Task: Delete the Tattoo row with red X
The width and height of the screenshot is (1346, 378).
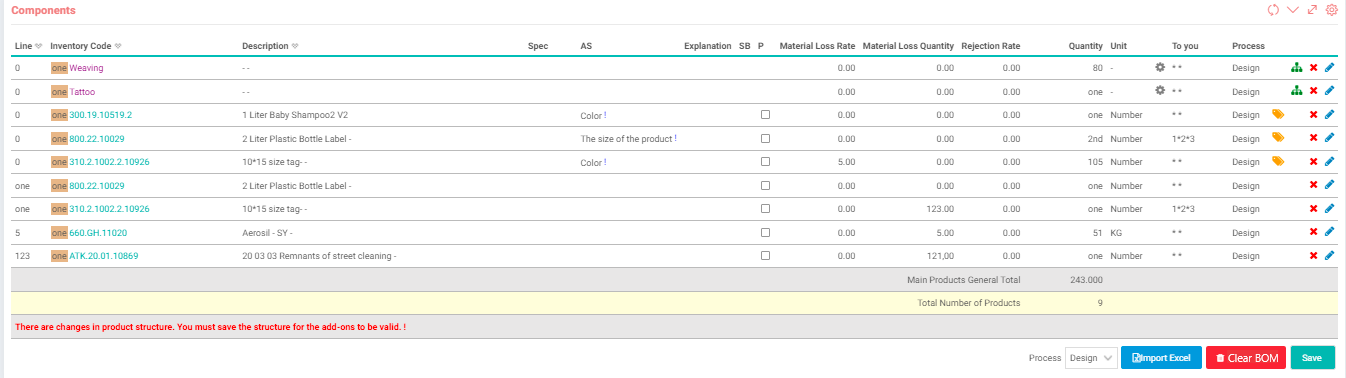Action: coord(1313,91)
